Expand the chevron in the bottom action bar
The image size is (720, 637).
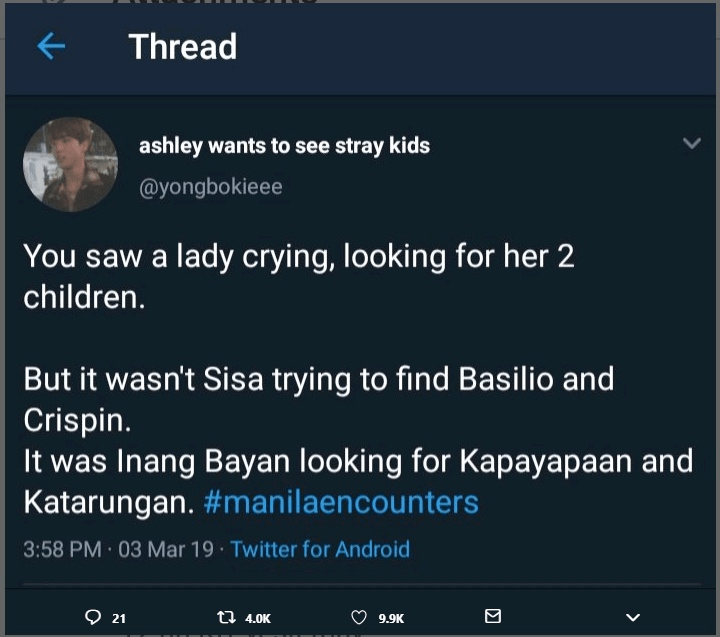(631, 617)
